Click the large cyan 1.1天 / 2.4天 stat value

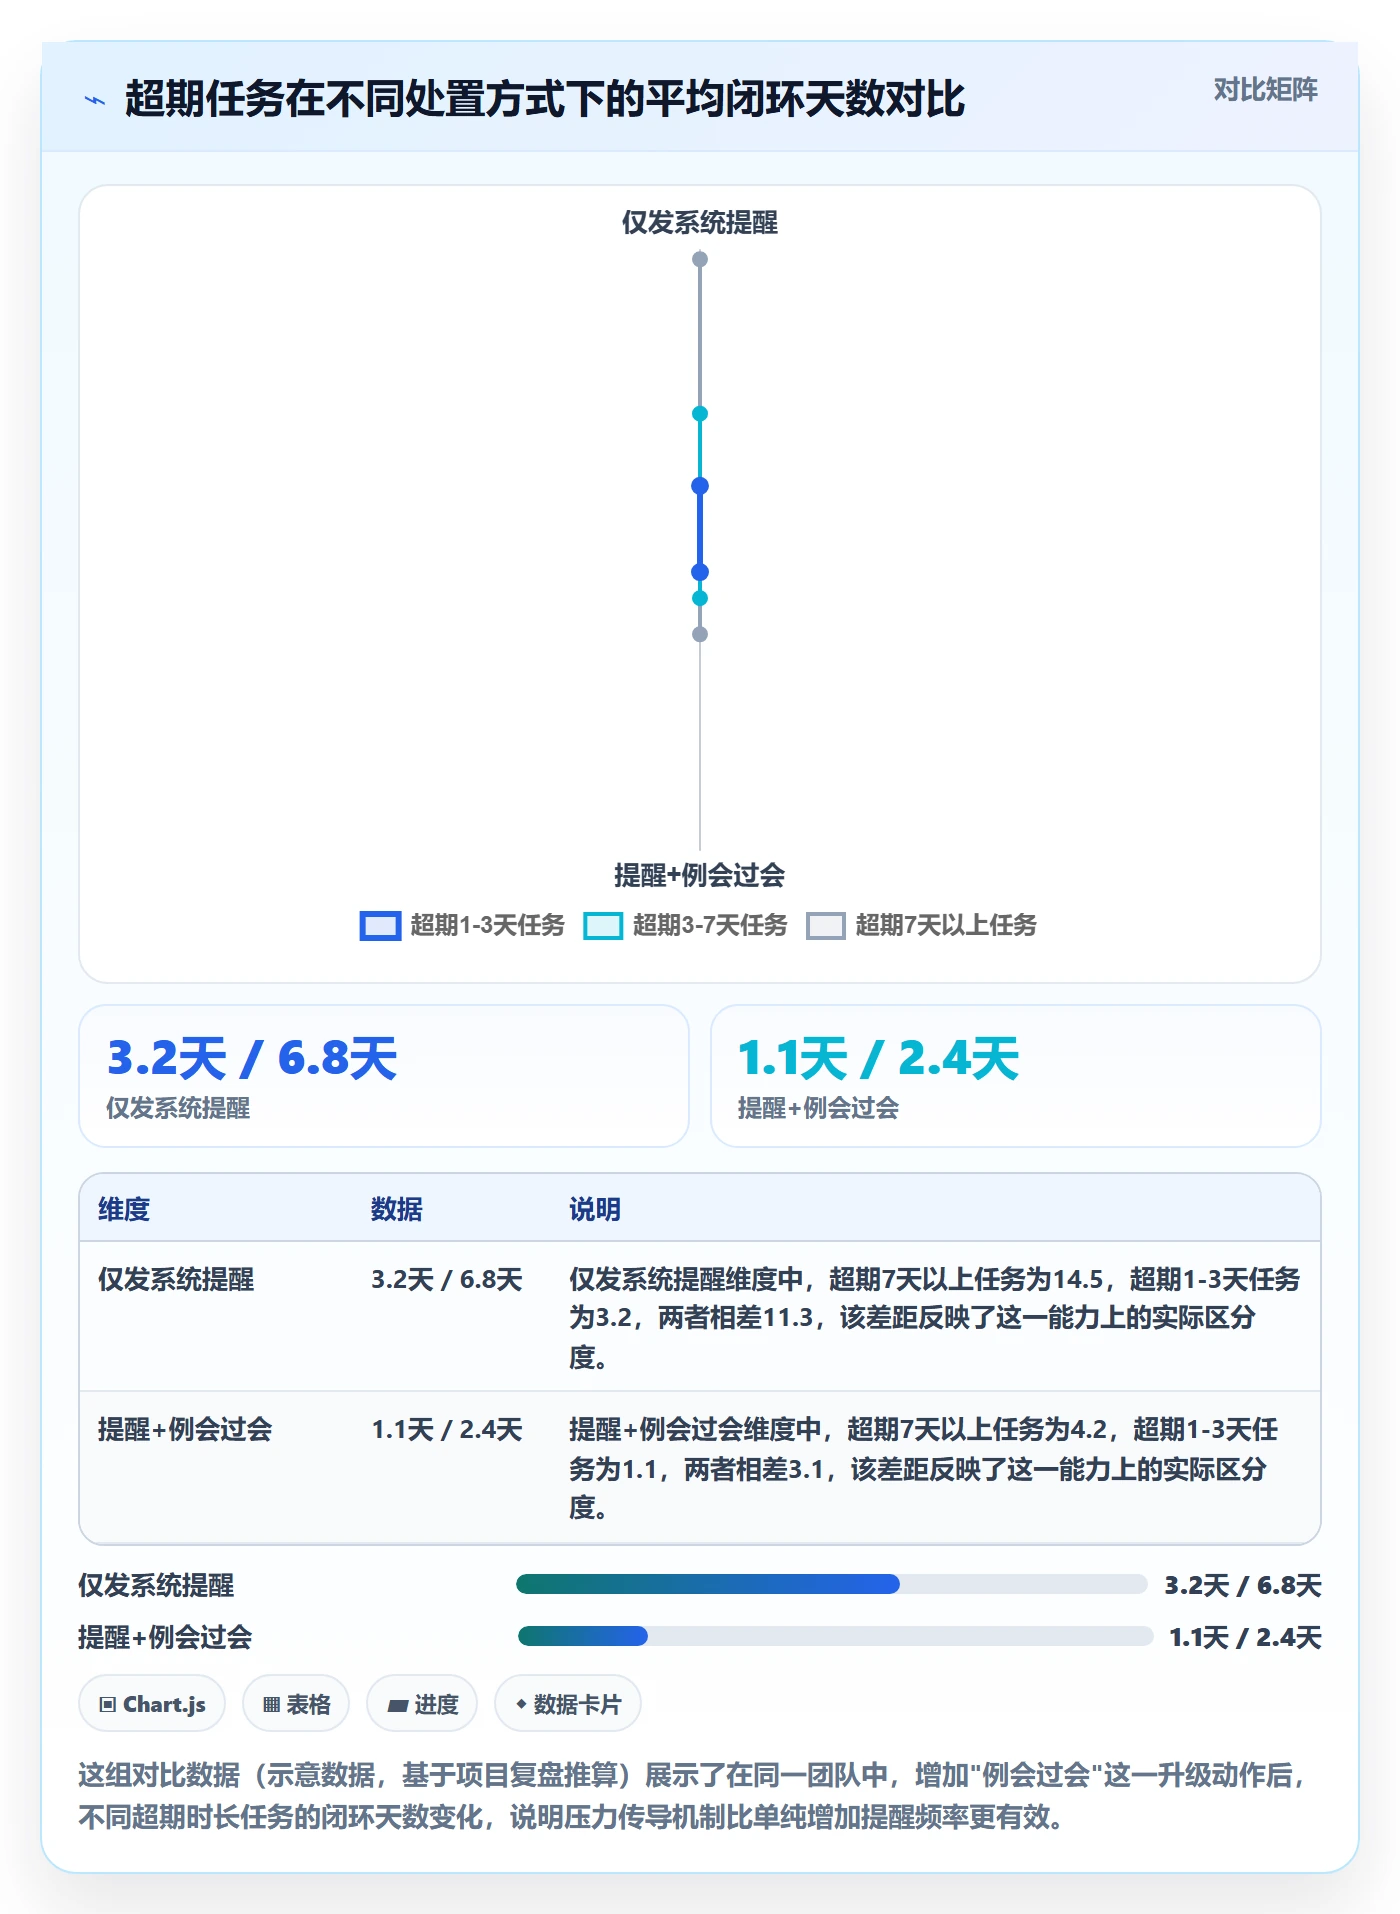[x=878, y=1058]
